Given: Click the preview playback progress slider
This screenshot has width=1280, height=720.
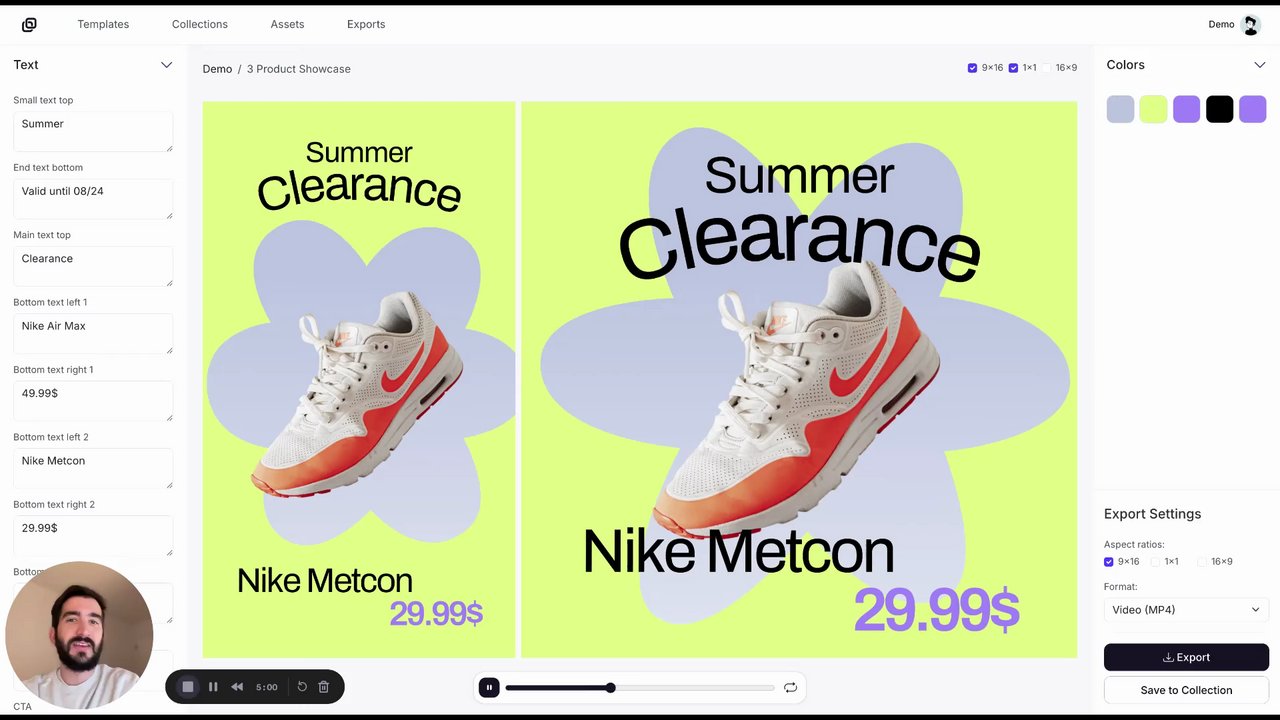Looking at the screenshot, I should (x=640, y=688).
